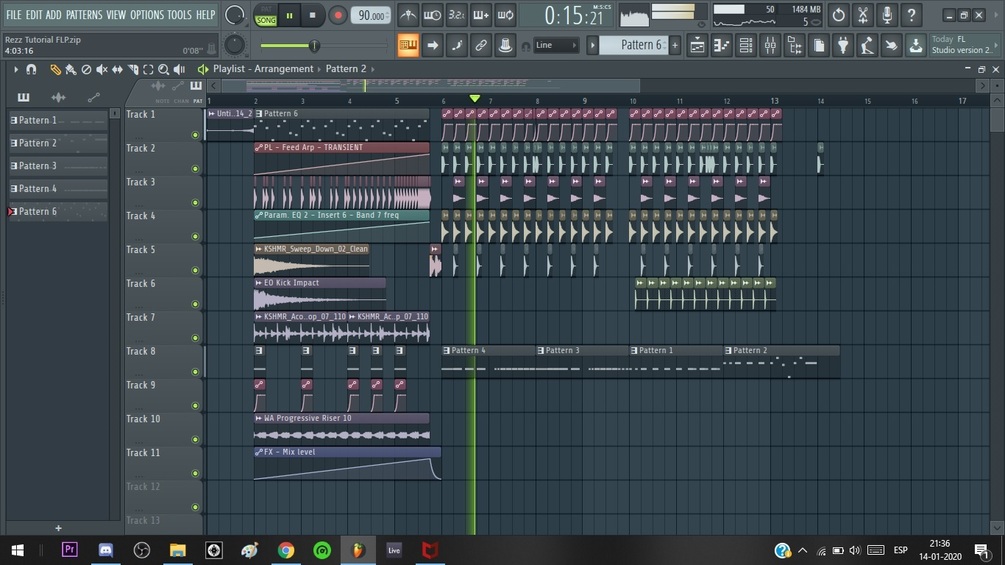
Task: Select the slice tool
Action: click(x=133, y=69)
